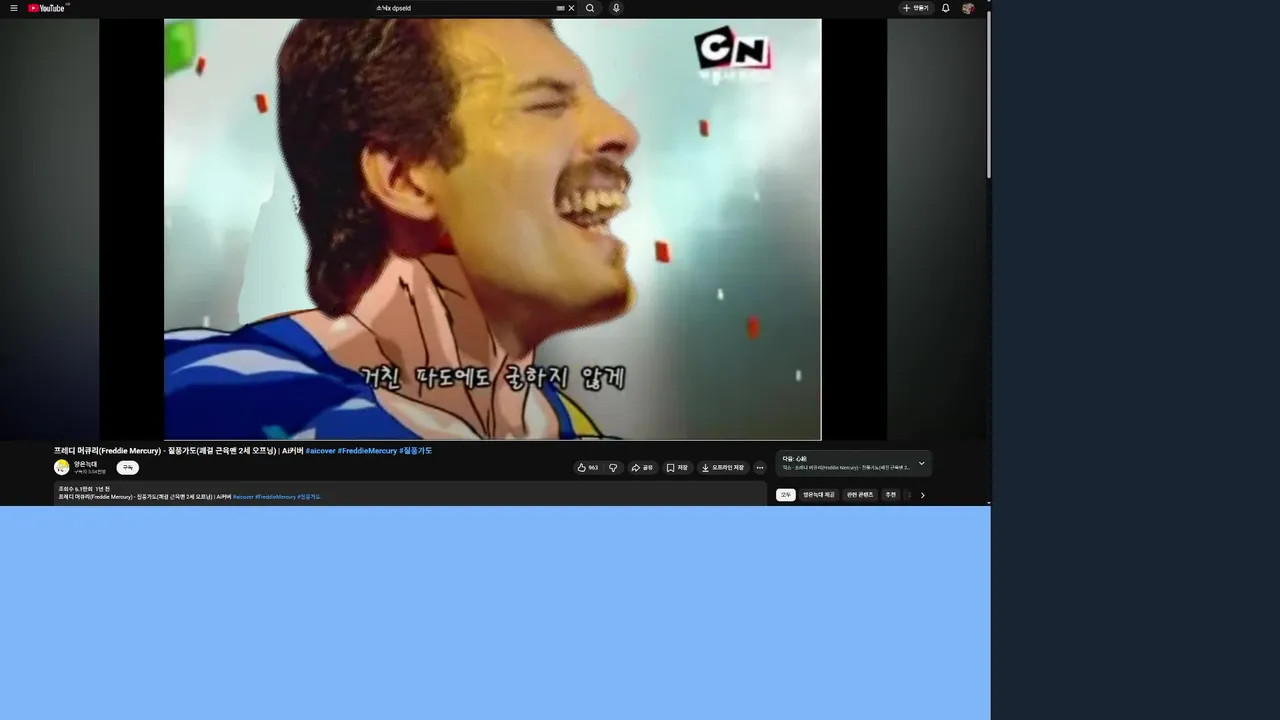
Task: Open the #FreddieMercury hashtag in the title
Action: pyautogui.click(x=367, y=451)
